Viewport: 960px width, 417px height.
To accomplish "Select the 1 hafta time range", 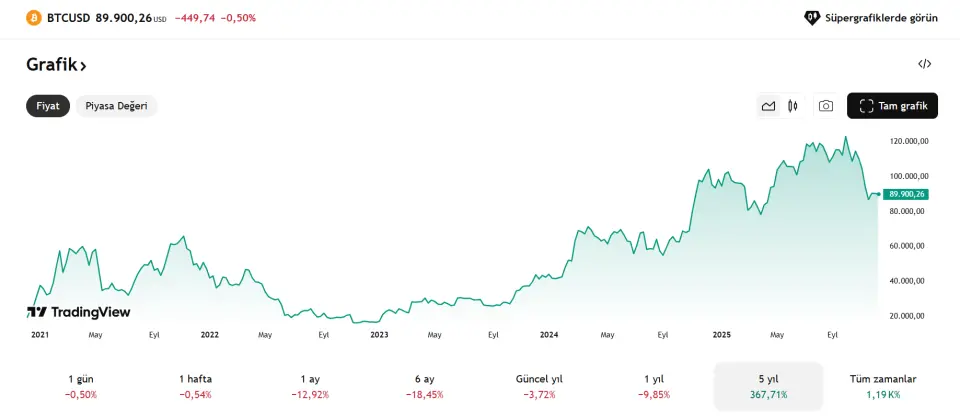I will pyautogui.click(x=195, y=386).
